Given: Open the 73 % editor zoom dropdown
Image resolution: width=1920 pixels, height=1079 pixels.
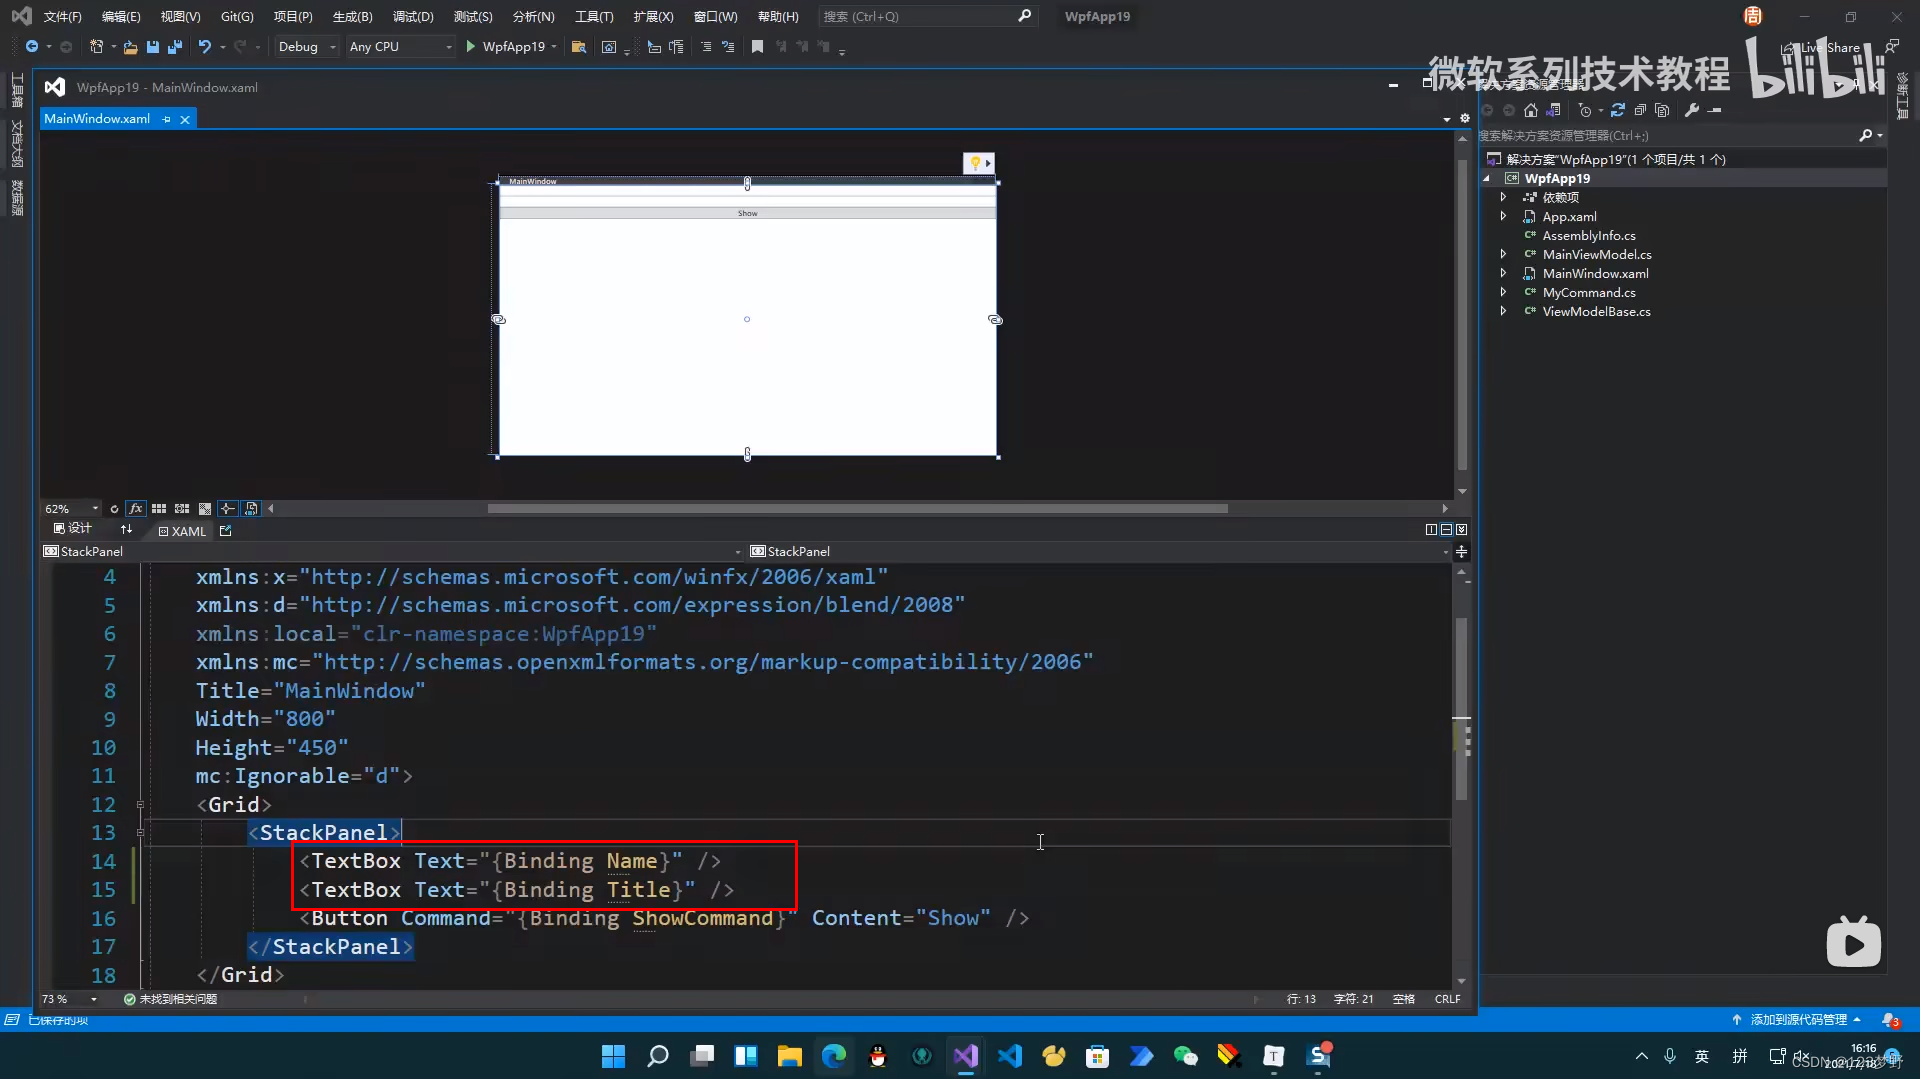Looking at the screenshot, I should (x=70, y=999).
